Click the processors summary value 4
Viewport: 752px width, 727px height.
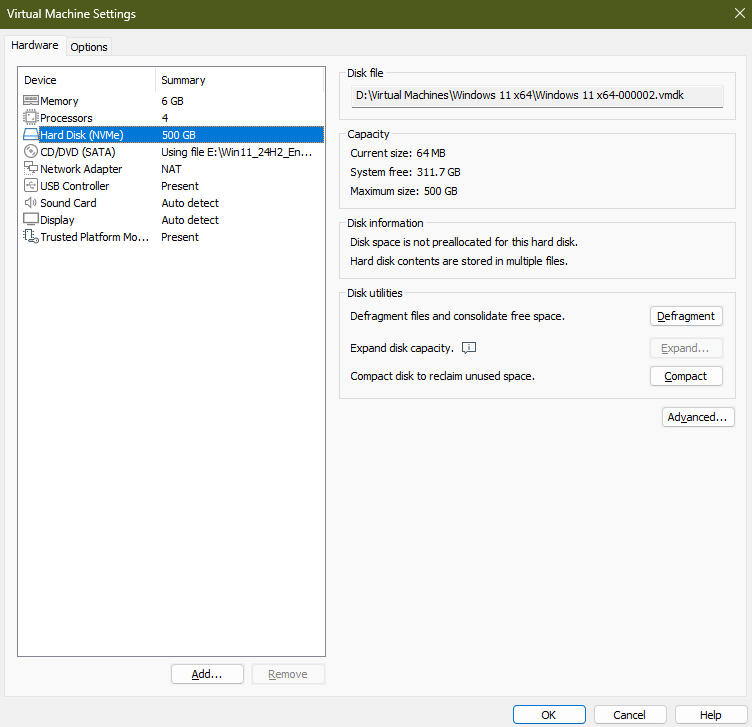tap(165, 118)
